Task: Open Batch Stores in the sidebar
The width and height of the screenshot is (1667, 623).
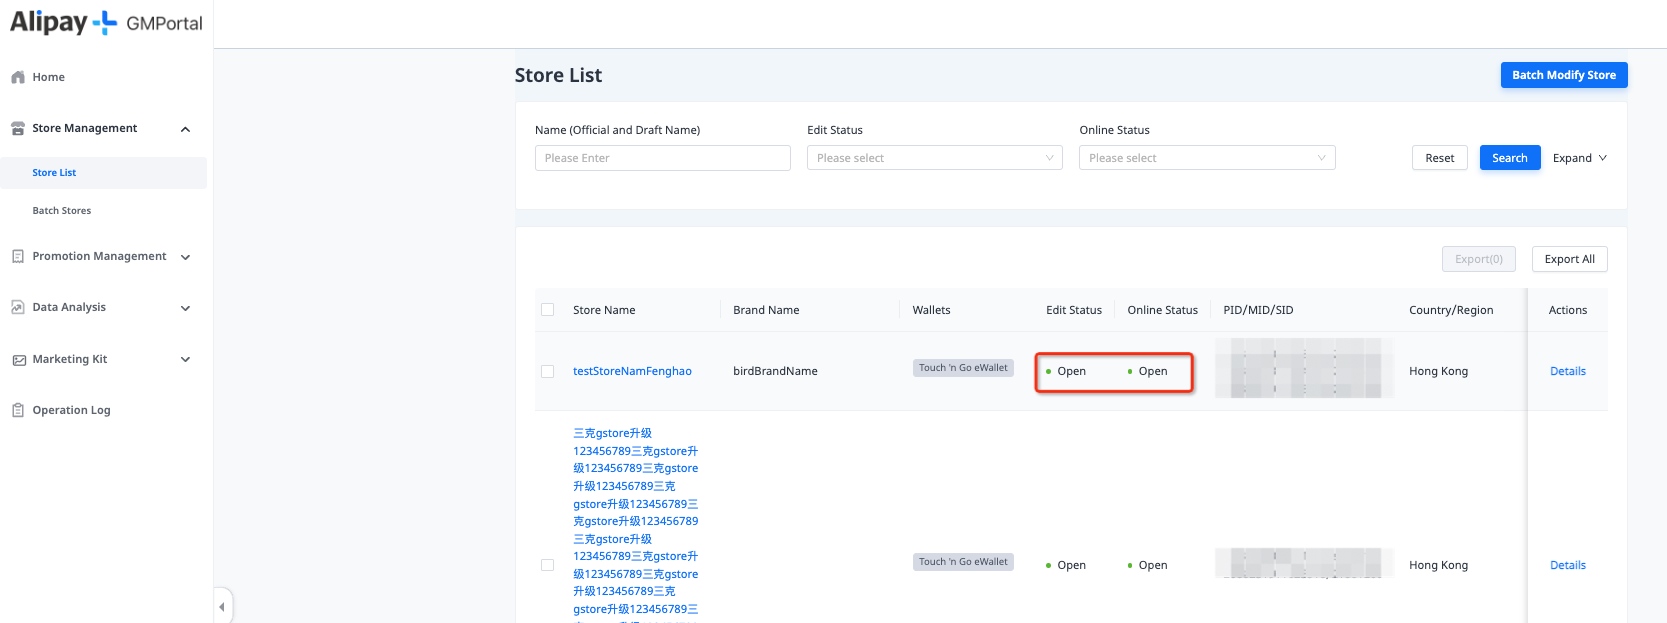Action: pos(62,211)
